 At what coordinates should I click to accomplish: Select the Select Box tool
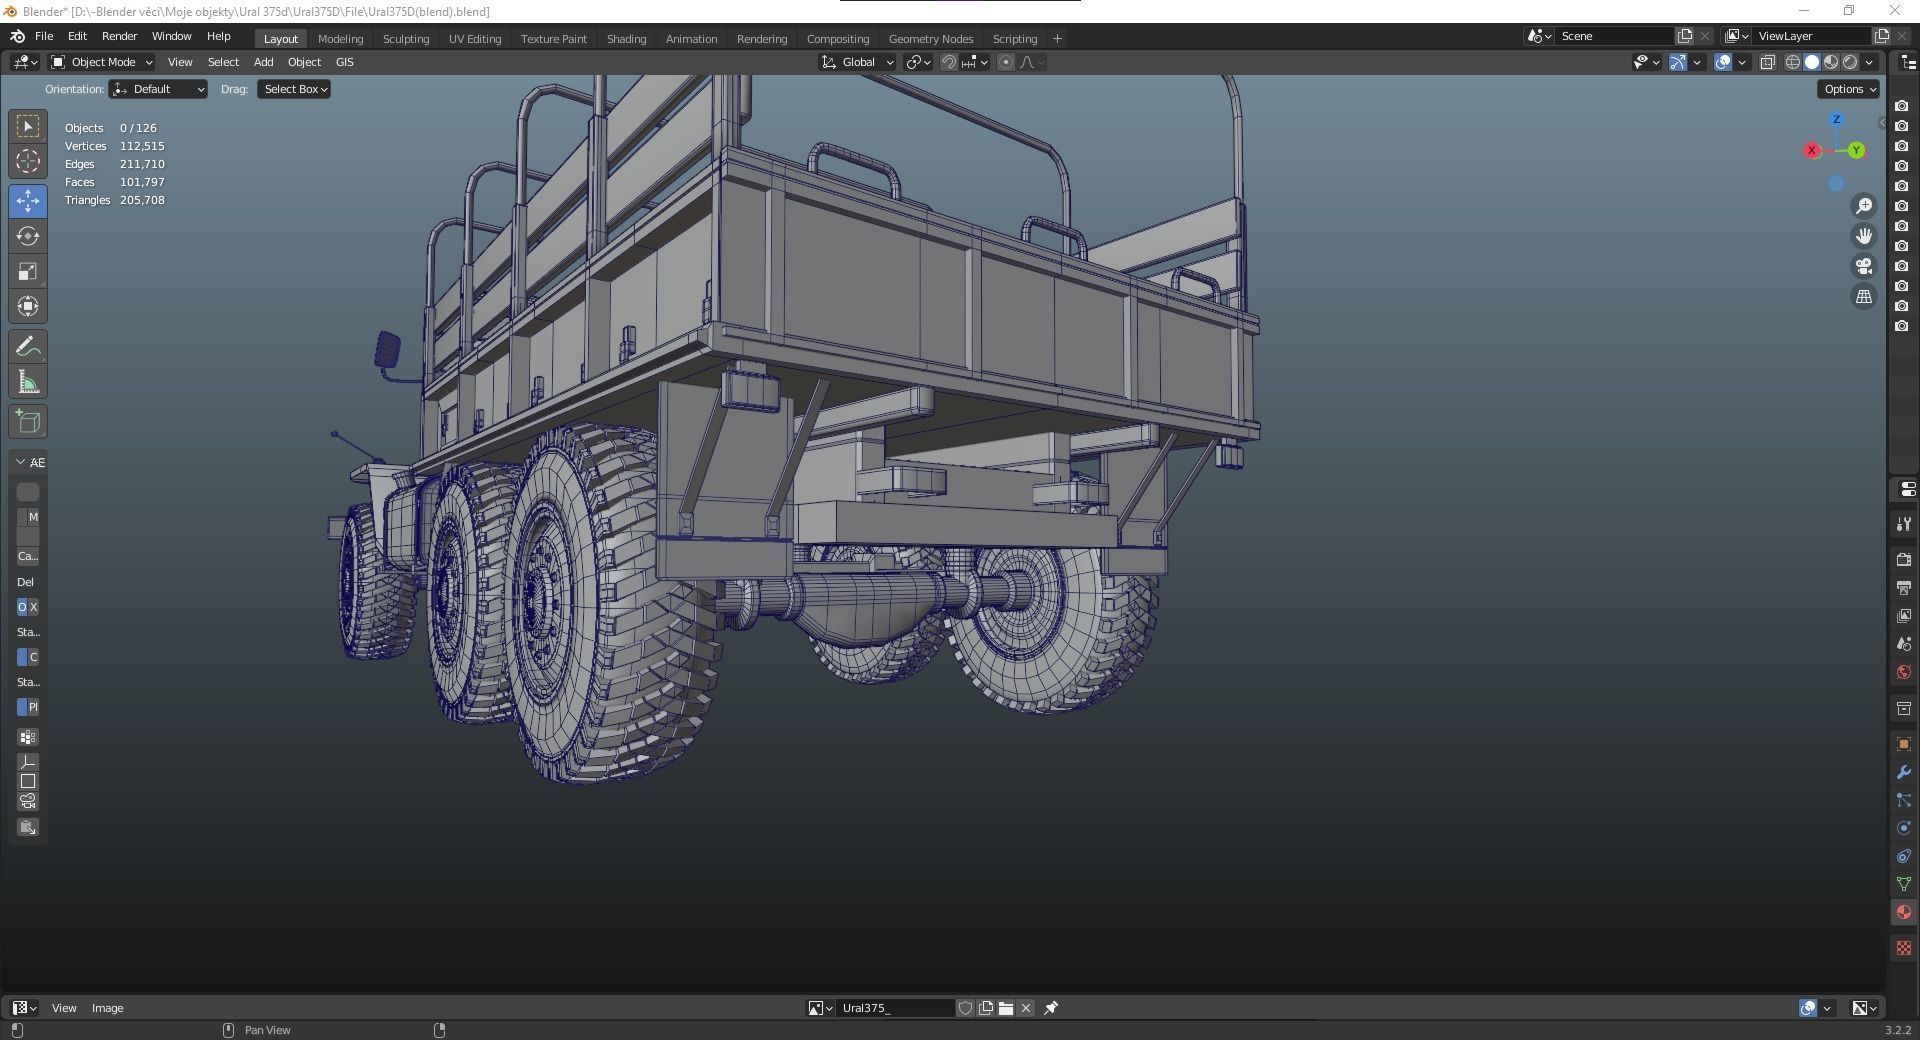point(28,126)
